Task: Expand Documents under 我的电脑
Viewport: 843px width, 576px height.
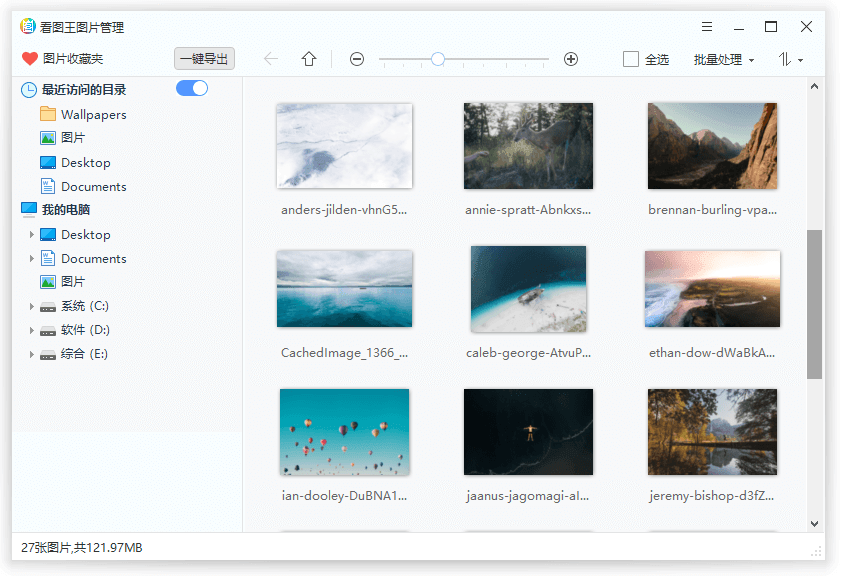Action: pos(31,259)
